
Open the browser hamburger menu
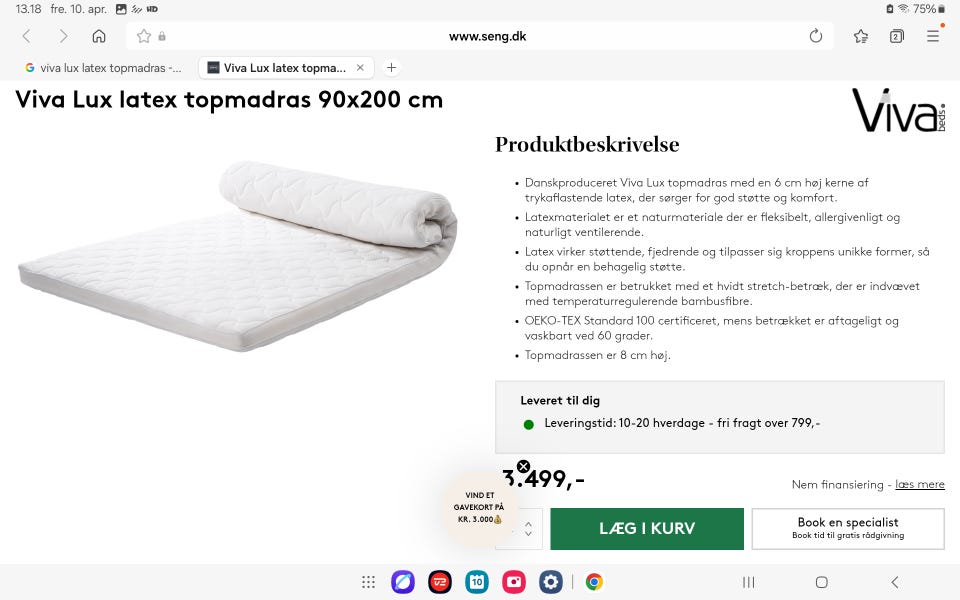click(x=932, y=36)
